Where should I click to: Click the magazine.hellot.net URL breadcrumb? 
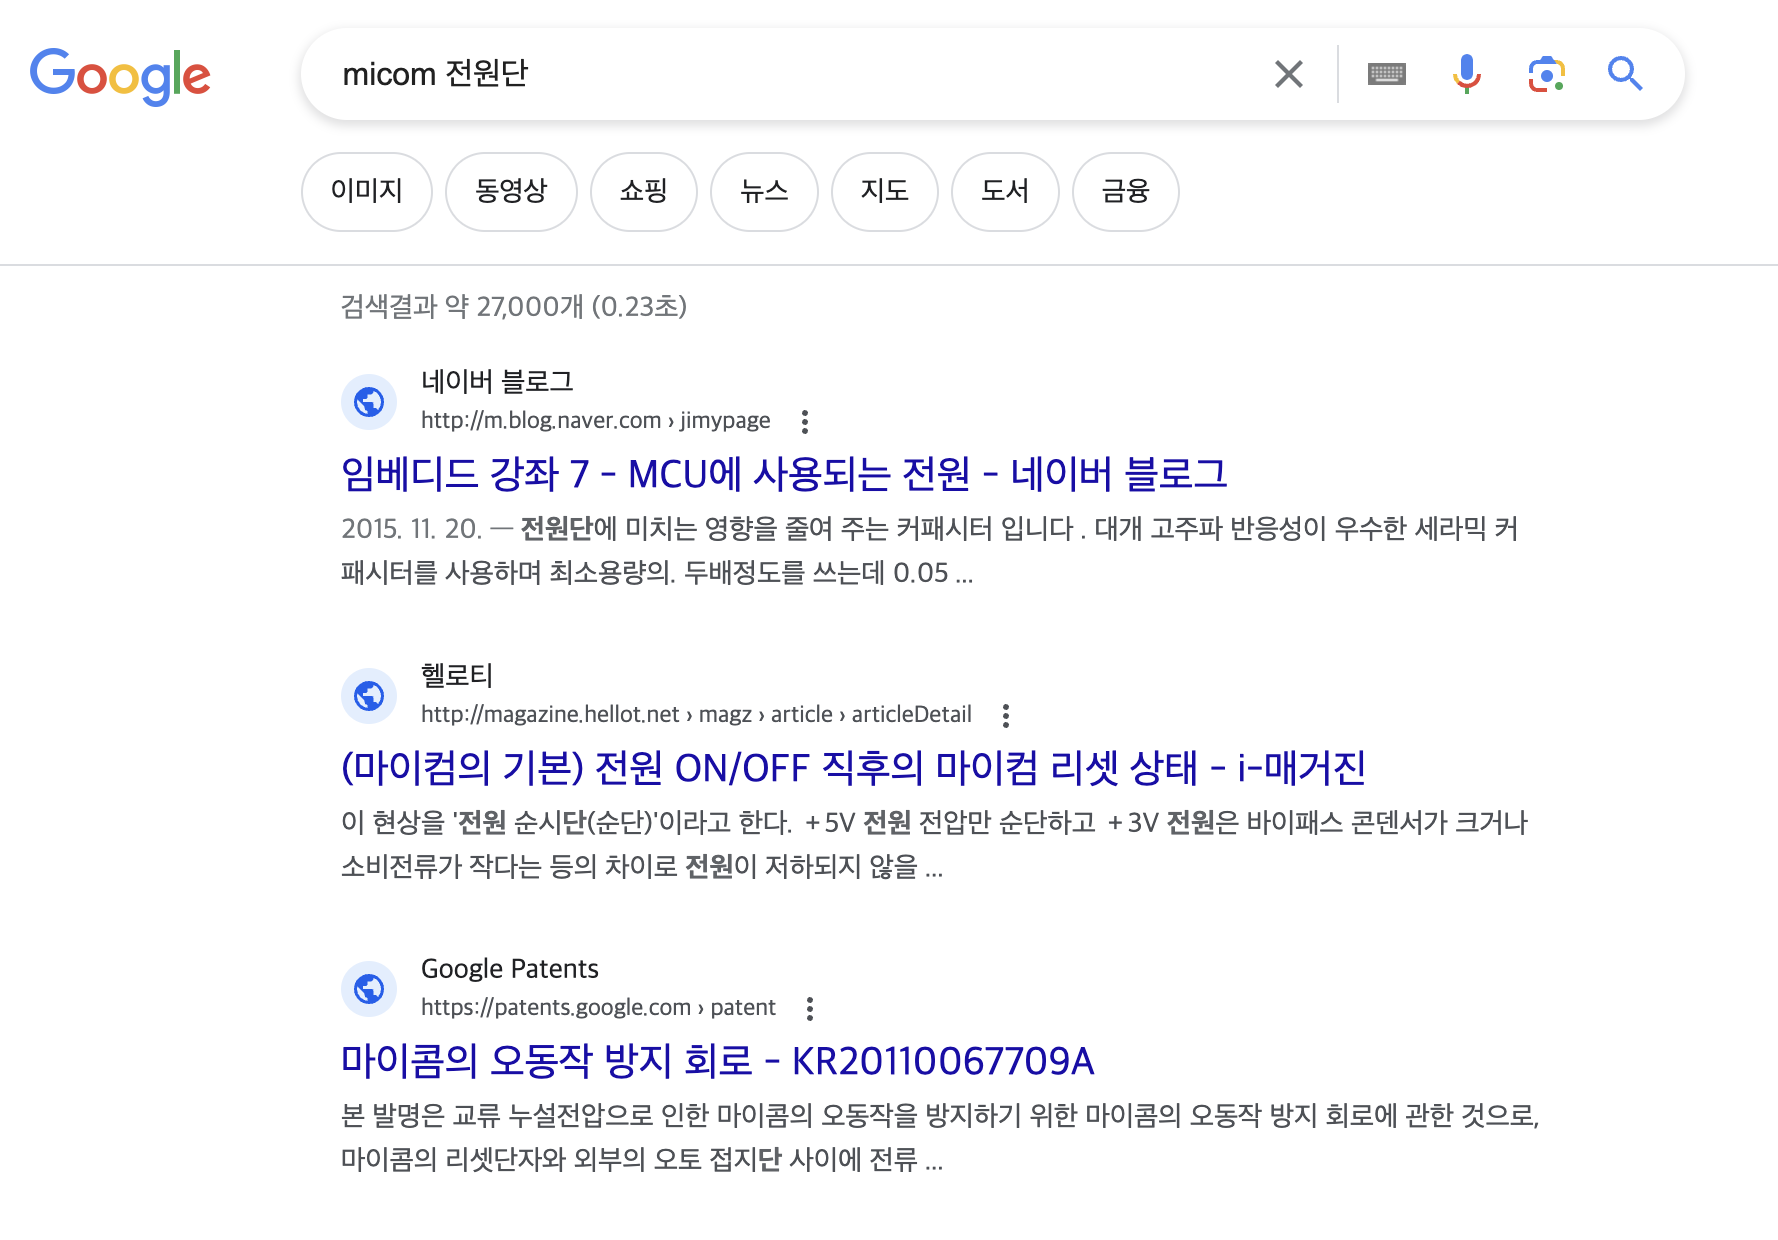(x=696, y=714)
